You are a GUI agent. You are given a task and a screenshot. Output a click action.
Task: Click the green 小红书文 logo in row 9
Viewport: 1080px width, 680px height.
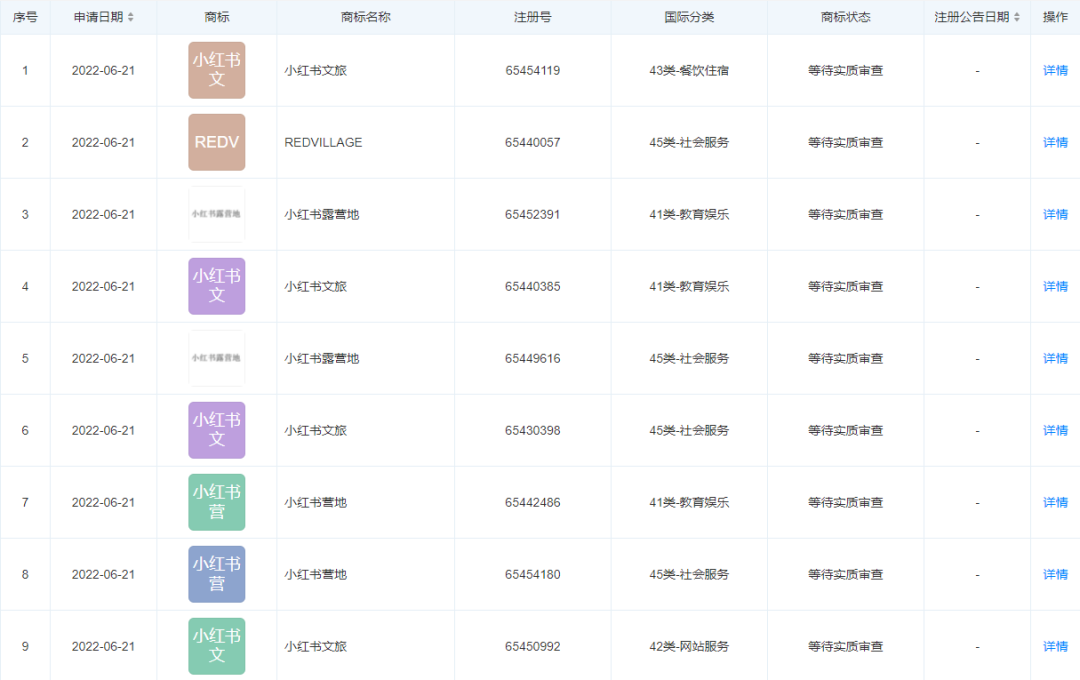pyautogui.click(x=217, y=647)
